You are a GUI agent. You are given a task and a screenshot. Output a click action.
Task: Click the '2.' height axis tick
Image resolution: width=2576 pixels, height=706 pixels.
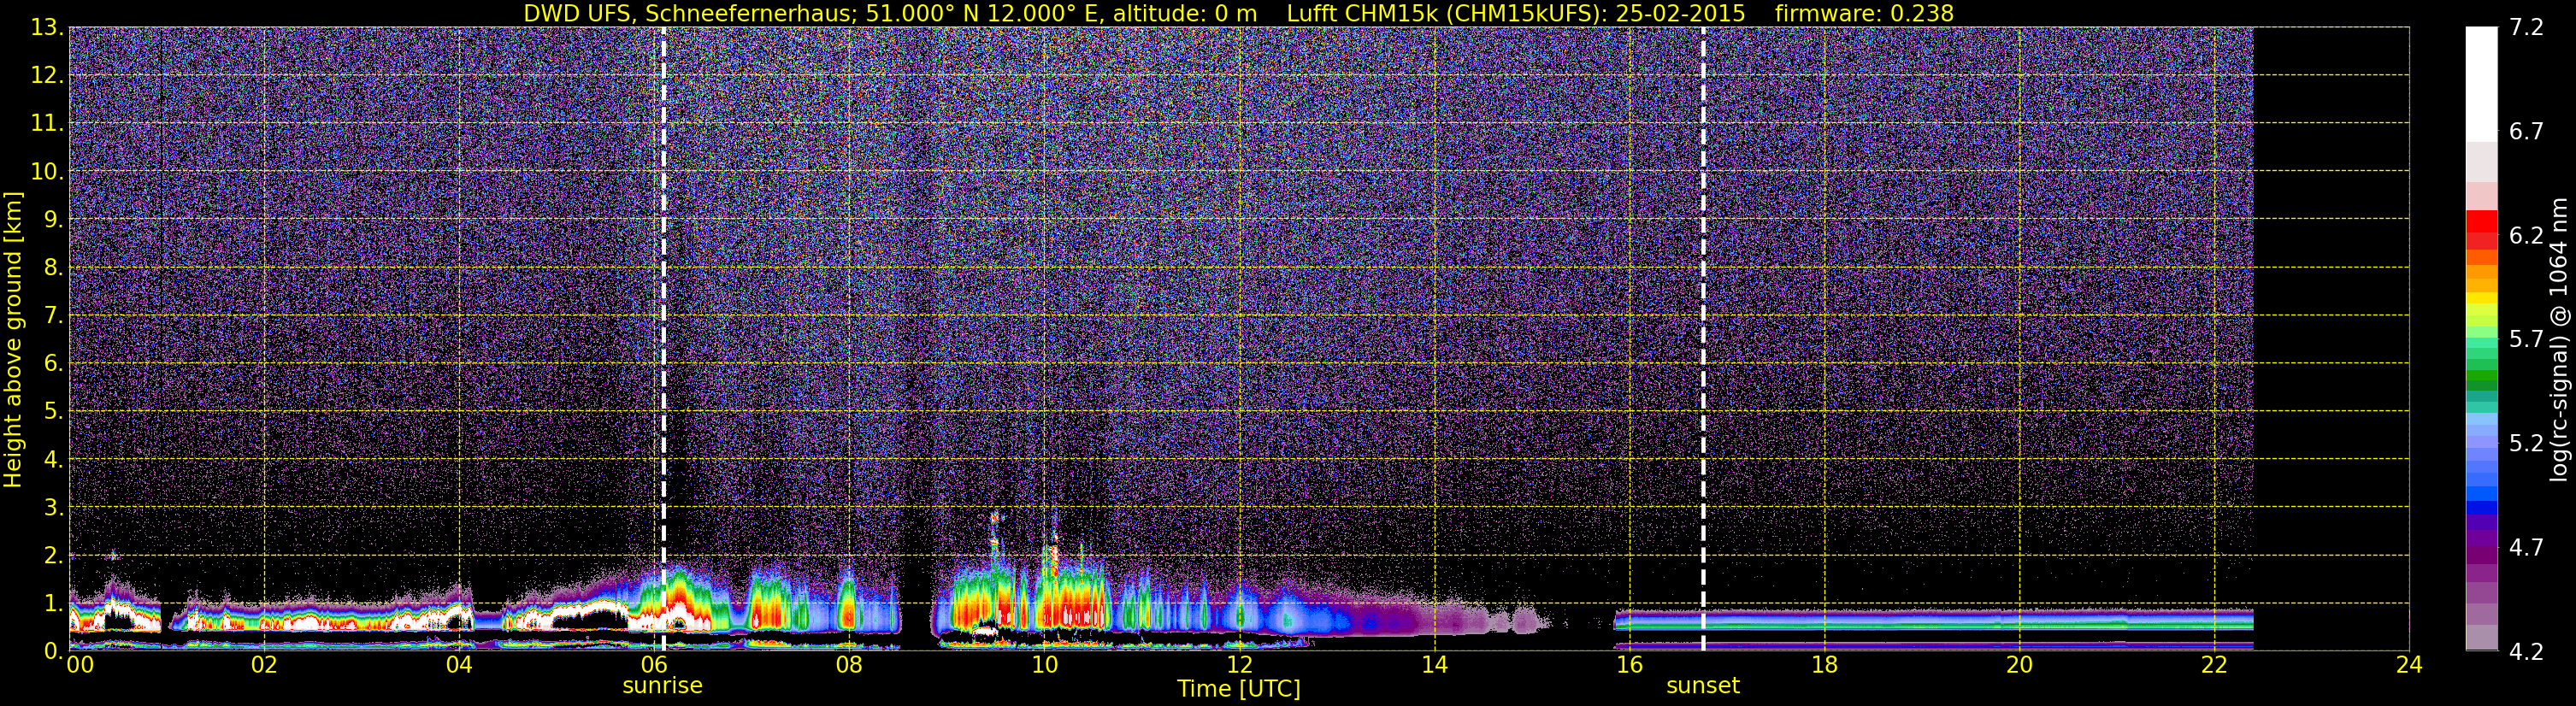pyautogui.click(x=52, y=555)
